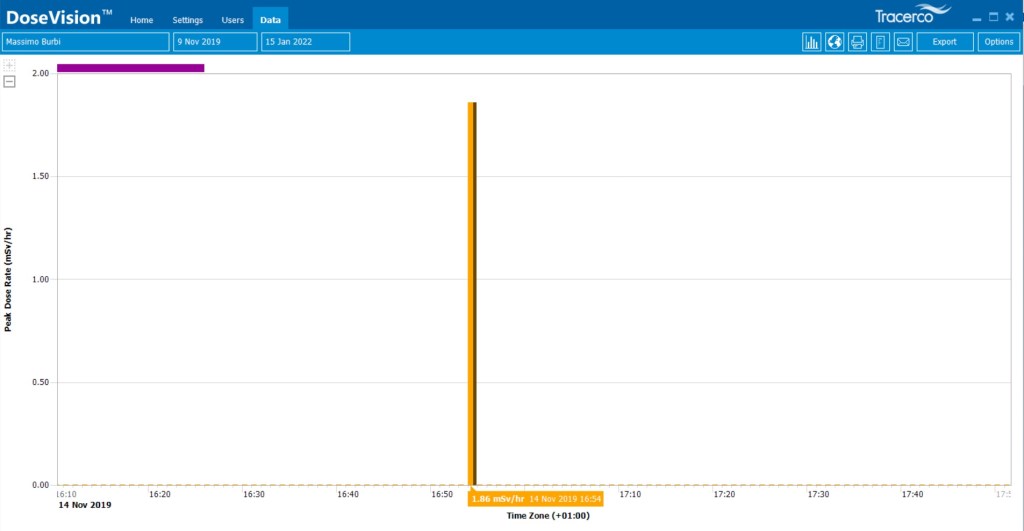
Task: Click the purple bar above the chart
Action: pos(130,68)
